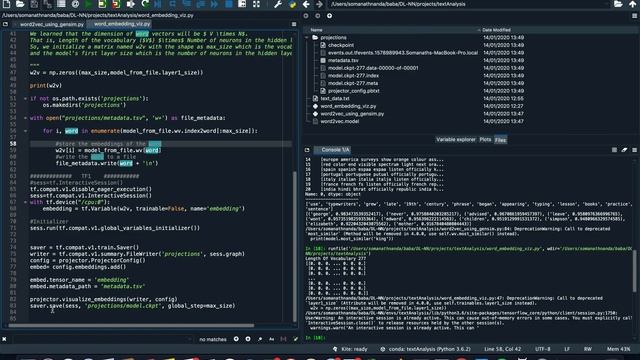Select text_data.txt in file list
The image size is (640, 360).
[335, 98]
